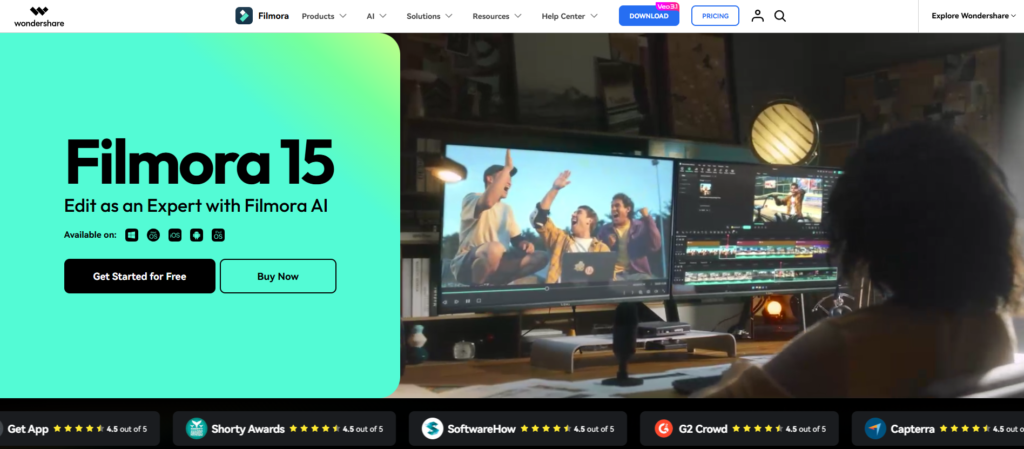Select the iOS platform icon
Viewport: 1024px width, 449px height.
(x=175, y=235)
